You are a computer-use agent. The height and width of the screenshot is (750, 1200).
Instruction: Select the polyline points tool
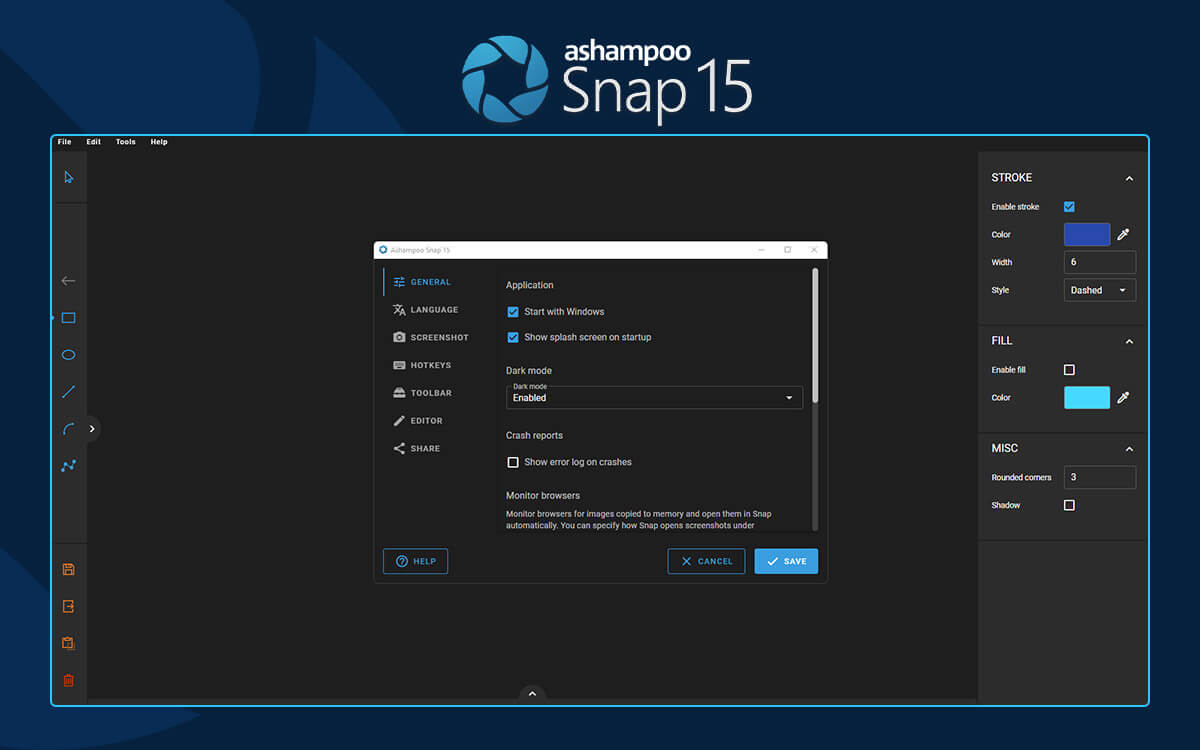(69, 466)
